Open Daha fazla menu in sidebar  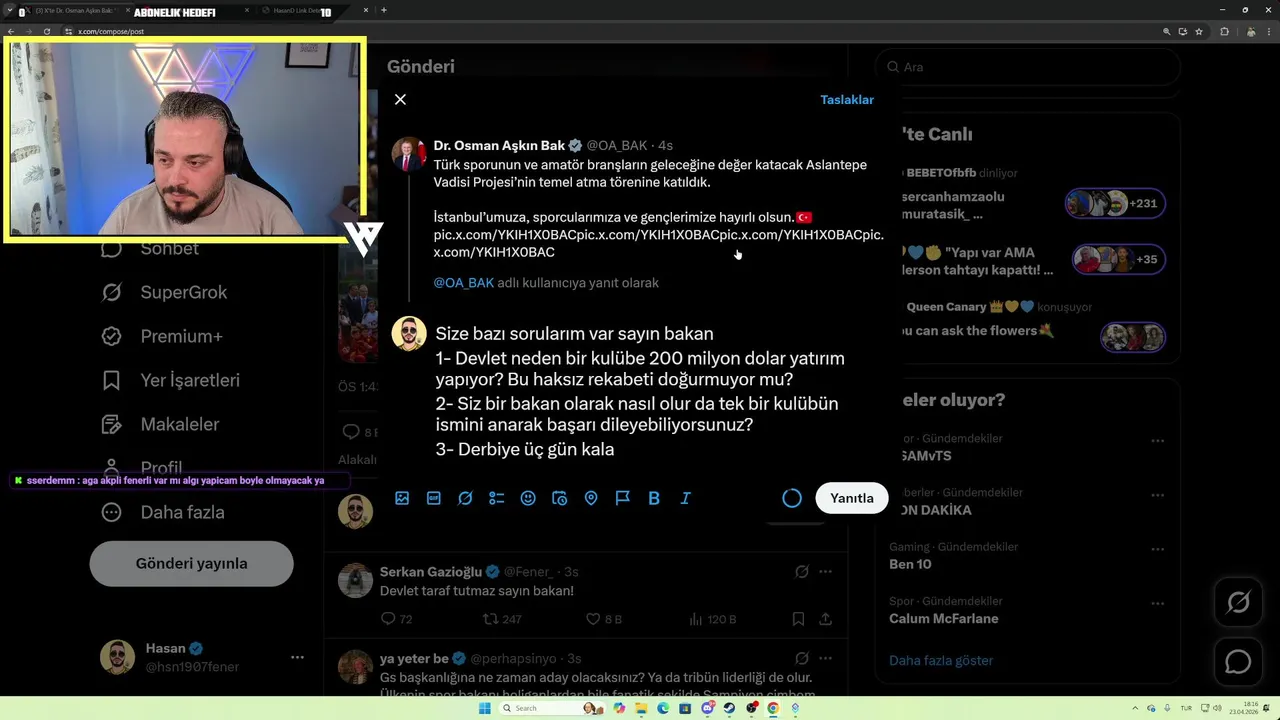point(163,512)
